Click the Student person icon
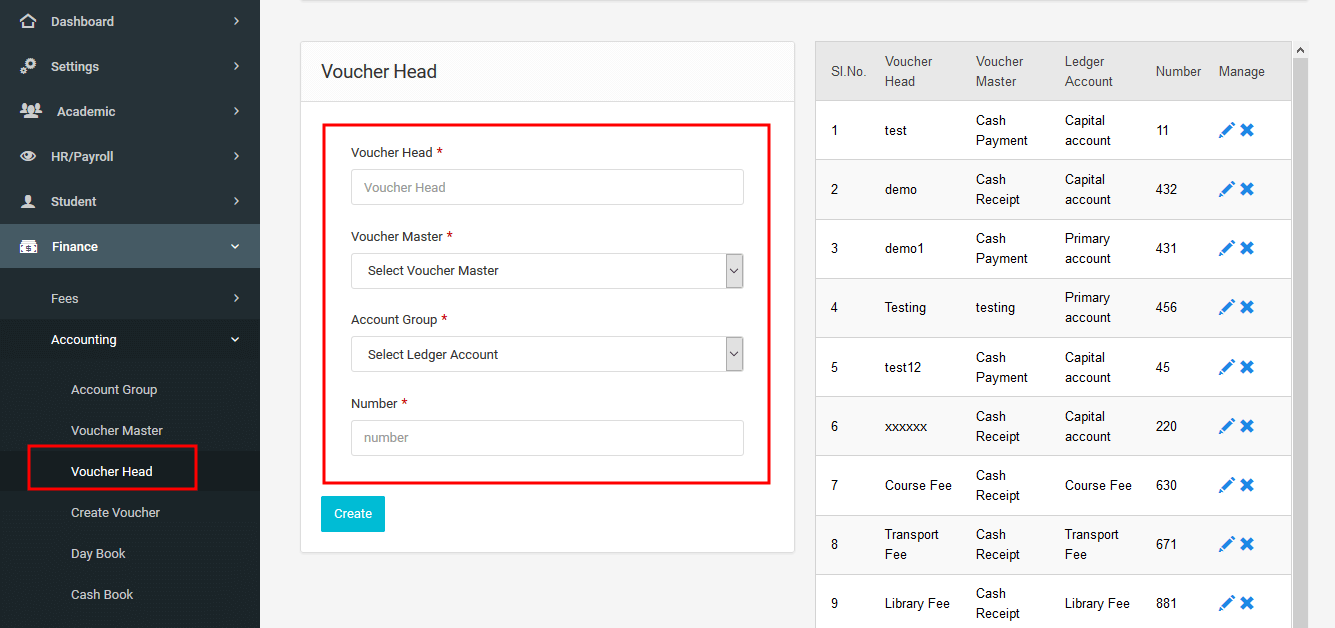Viewport: 1335px width, 628px height. 29,201
